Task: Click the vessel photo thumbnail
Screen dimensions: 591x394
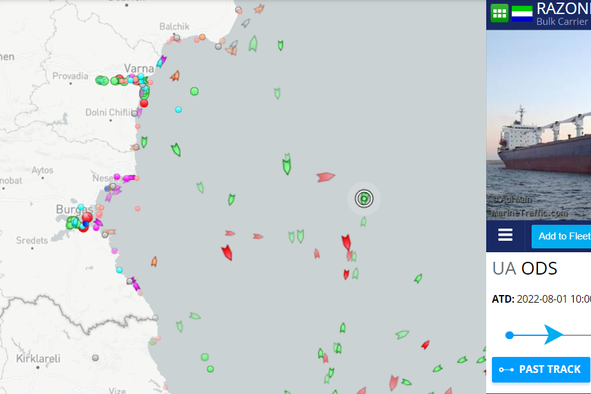Action: coord(539,125)
